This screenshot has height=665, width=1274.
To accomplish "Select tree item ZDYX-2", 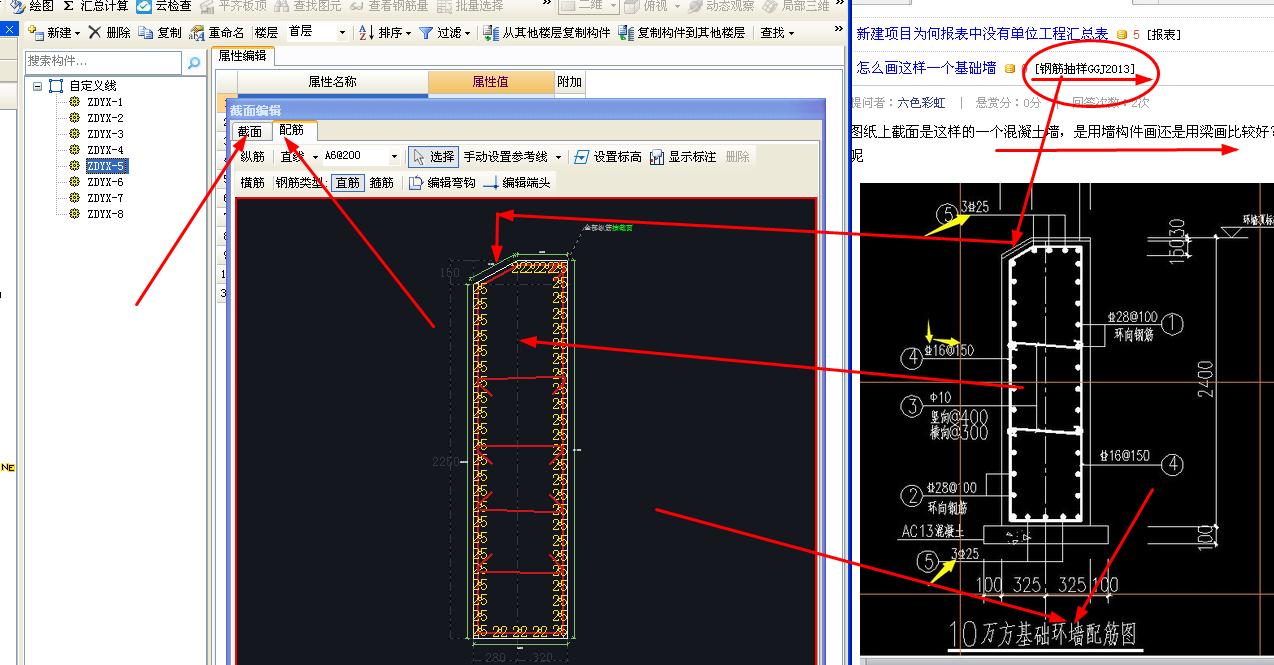I will tap(105, 118).
